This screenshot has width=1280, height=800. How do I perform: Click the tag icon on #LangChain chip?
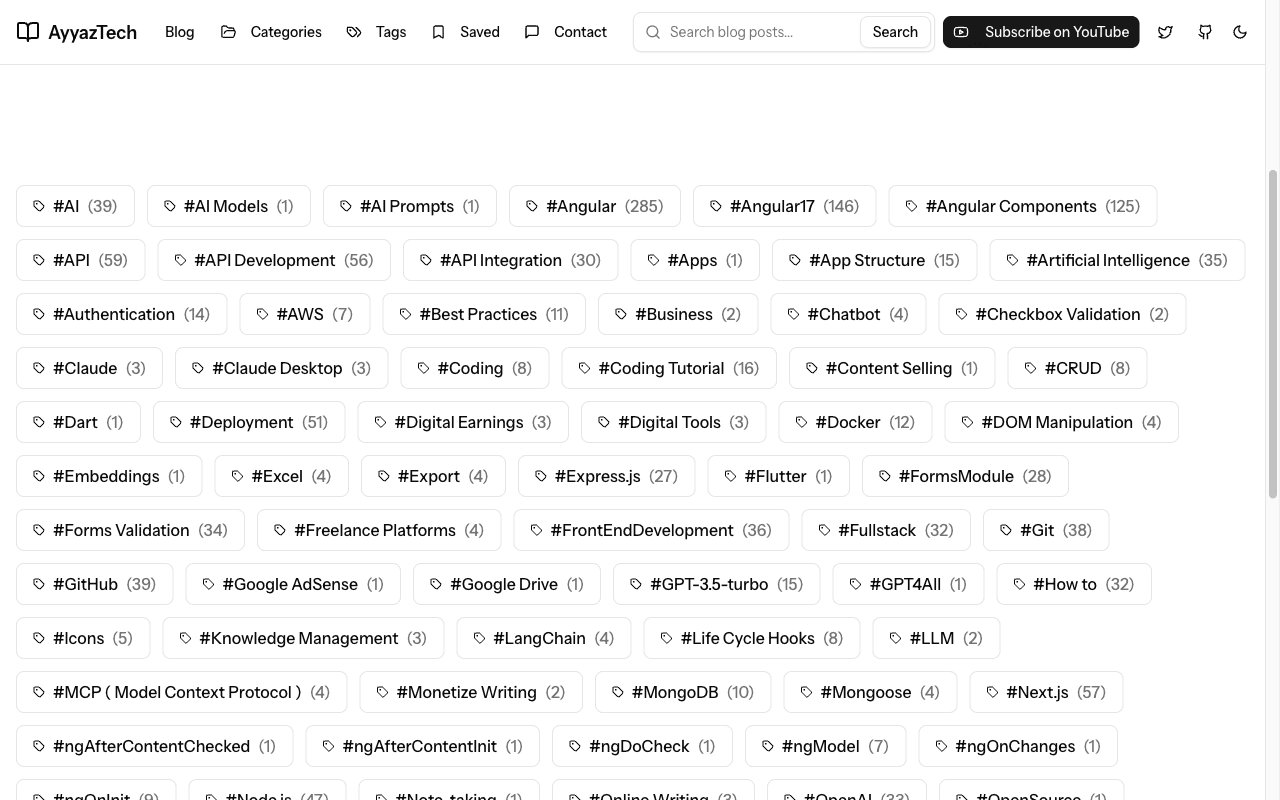point(479,638)
